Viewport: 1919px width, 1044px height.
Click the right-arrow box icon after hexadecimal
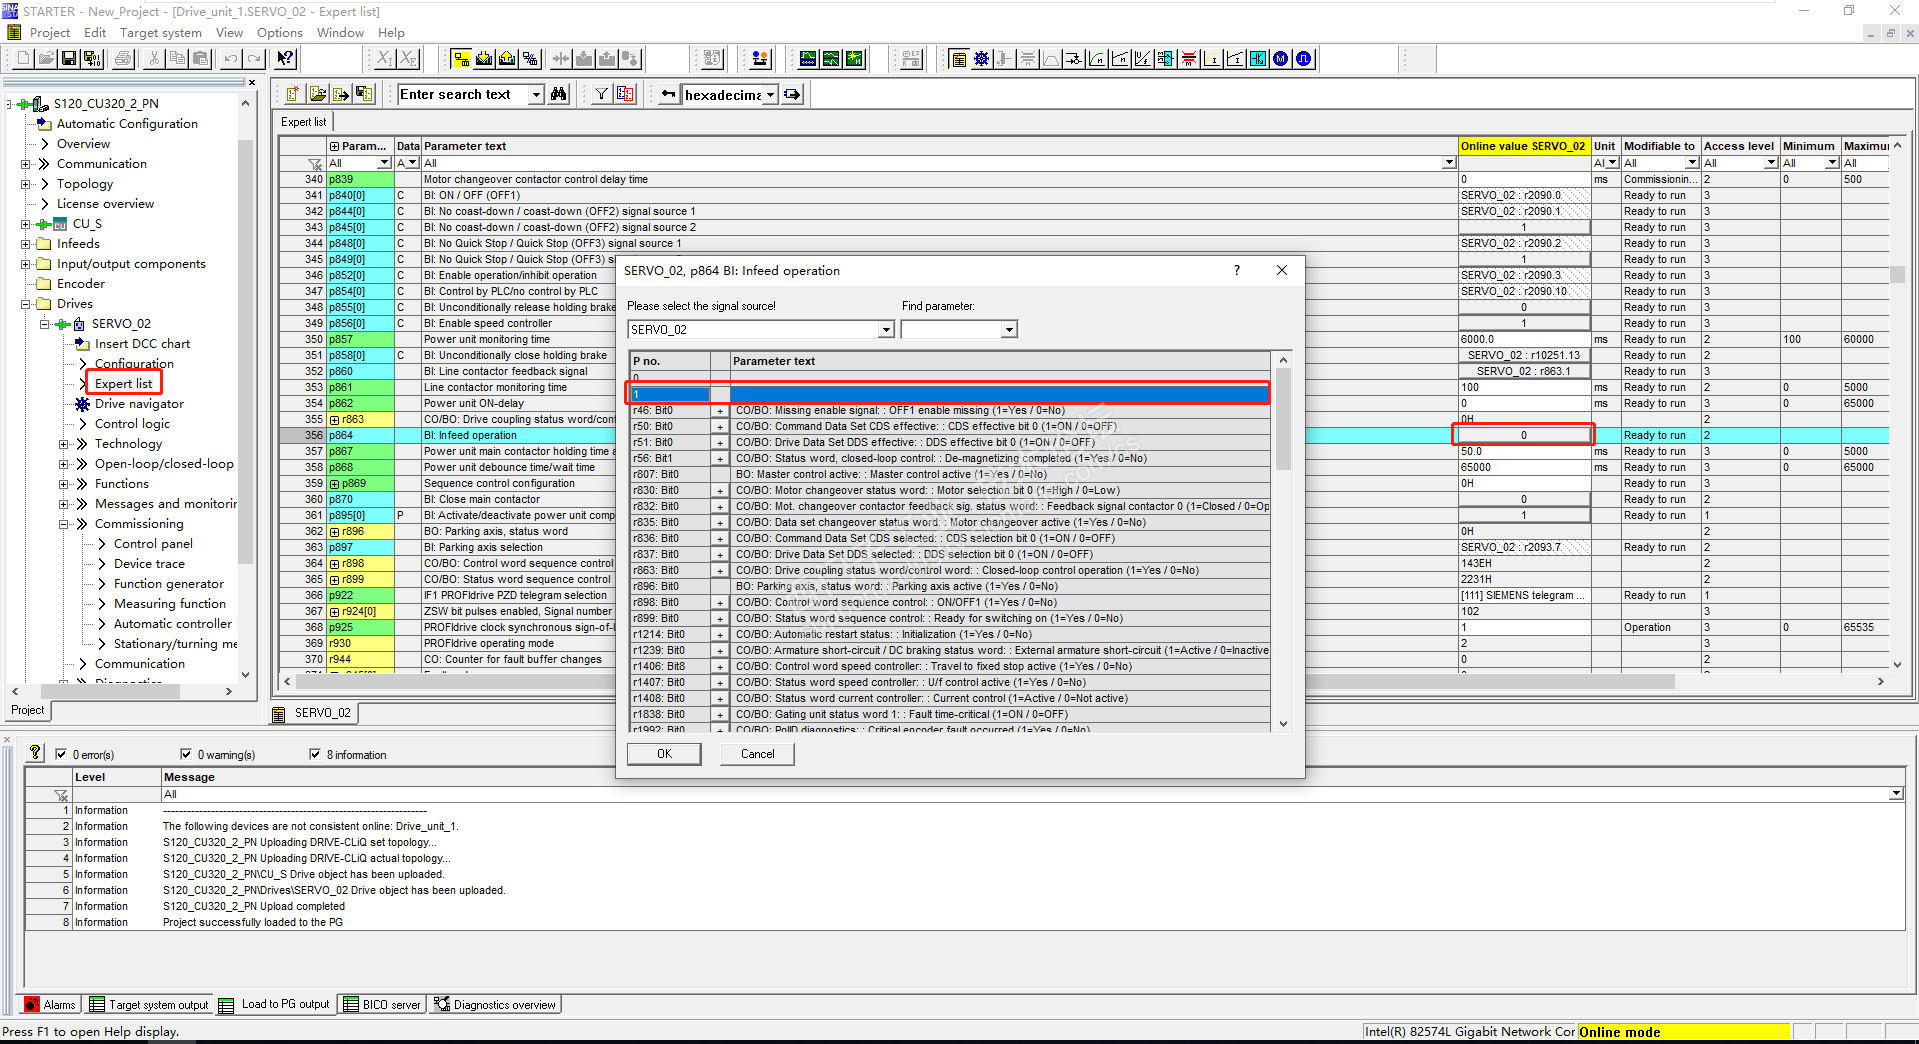tap(793, 94)
